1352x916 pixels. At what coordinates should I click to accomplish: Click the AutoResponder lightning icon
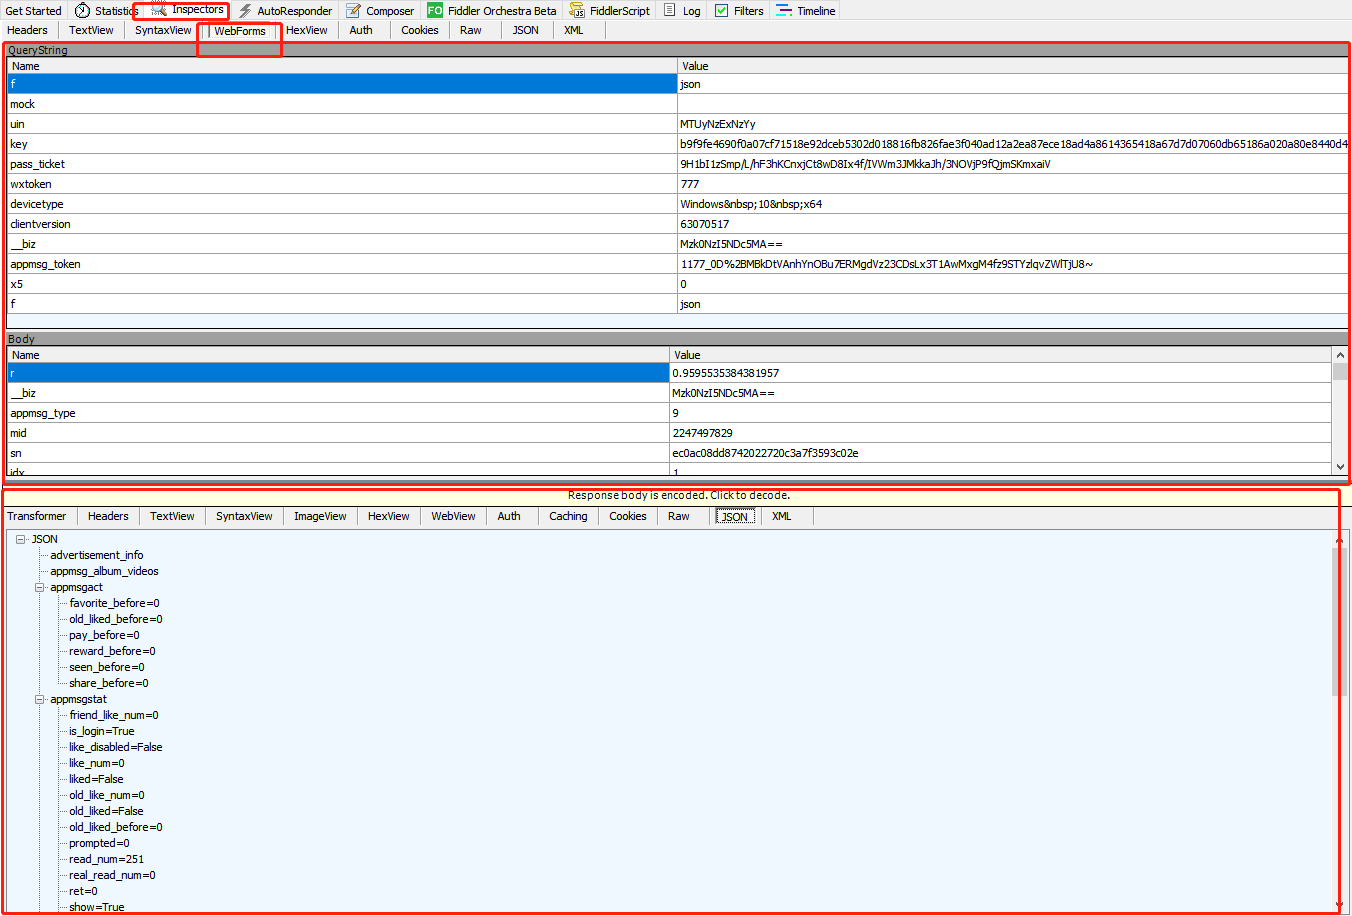245,11
